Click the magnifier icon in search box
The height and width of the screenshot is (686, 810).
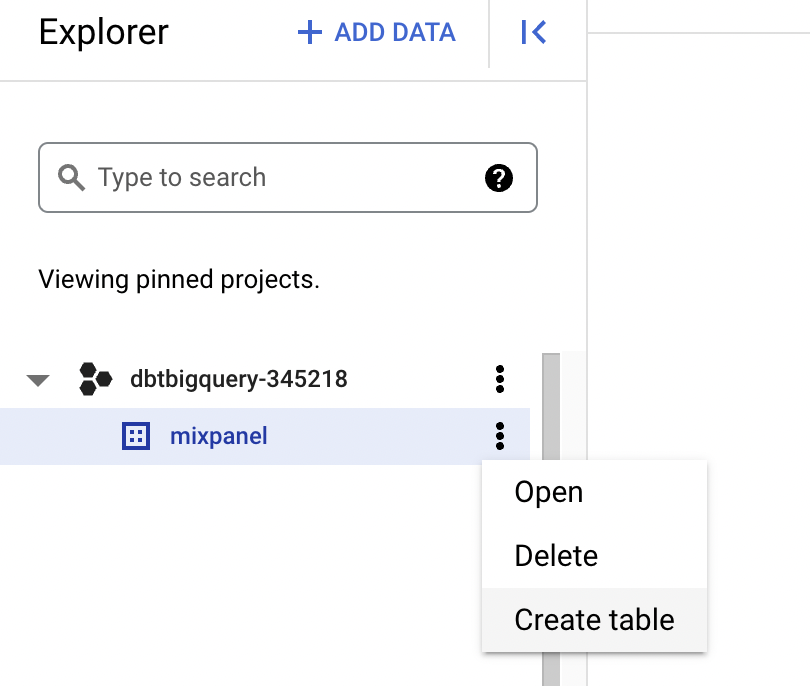tap(71, 178)
